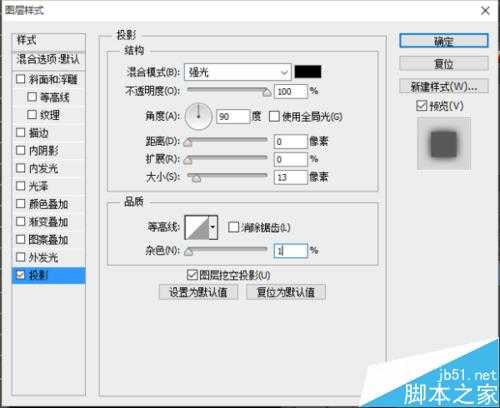The height and width of the screenshot is (408, 500).
Task: Click the 复位 reset button
Action: (444, 63)
